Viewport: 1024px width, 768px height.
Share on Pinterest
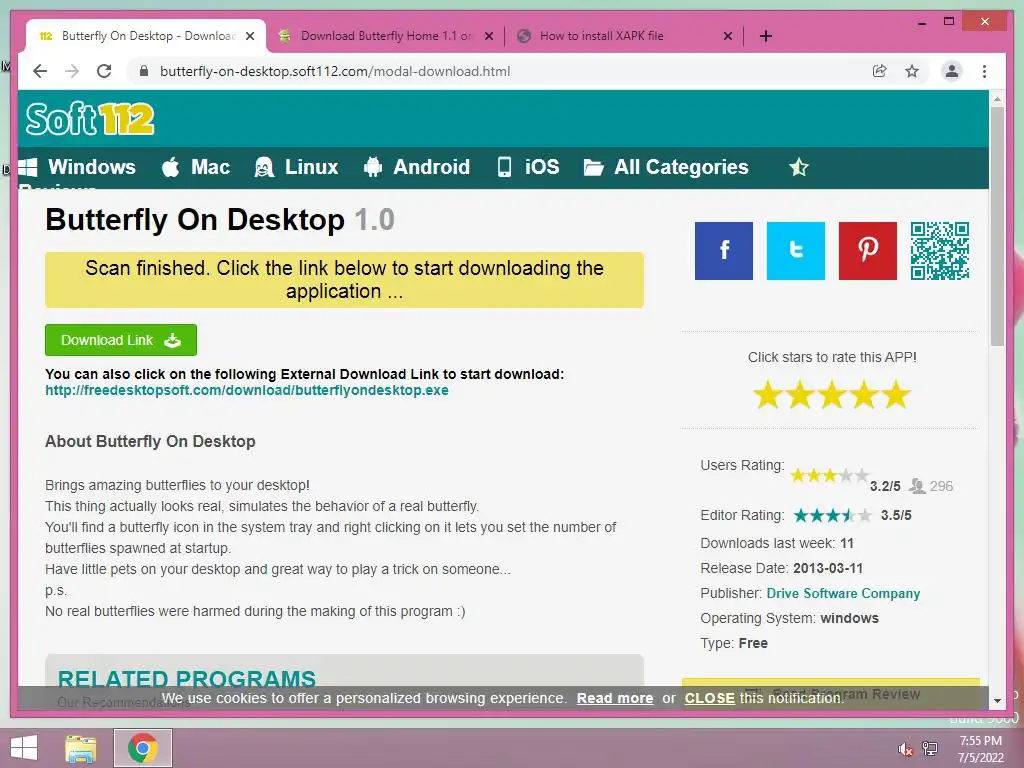[x=867, y=251]
